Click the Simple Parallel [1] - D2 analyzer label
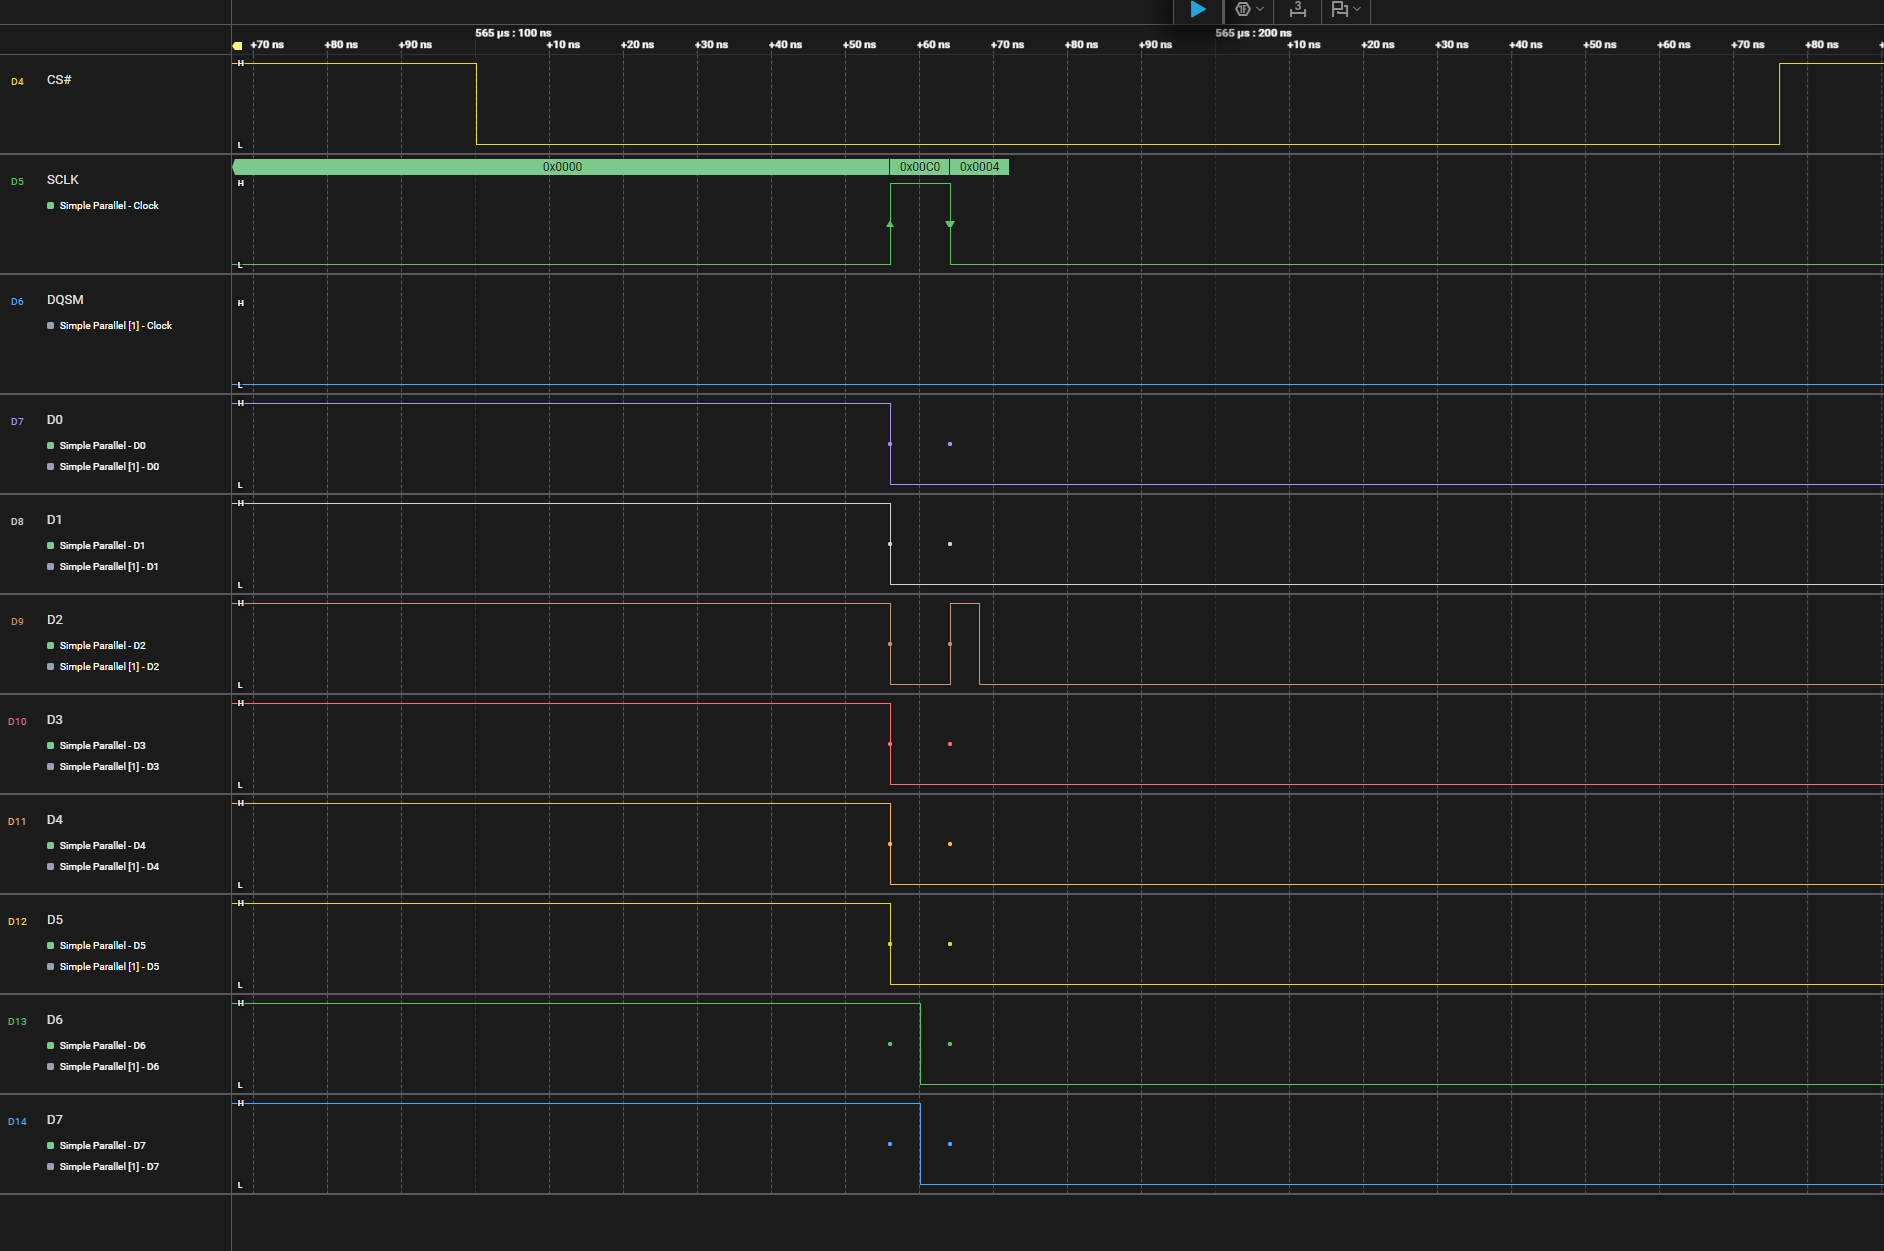 click(x=109, y=667)
